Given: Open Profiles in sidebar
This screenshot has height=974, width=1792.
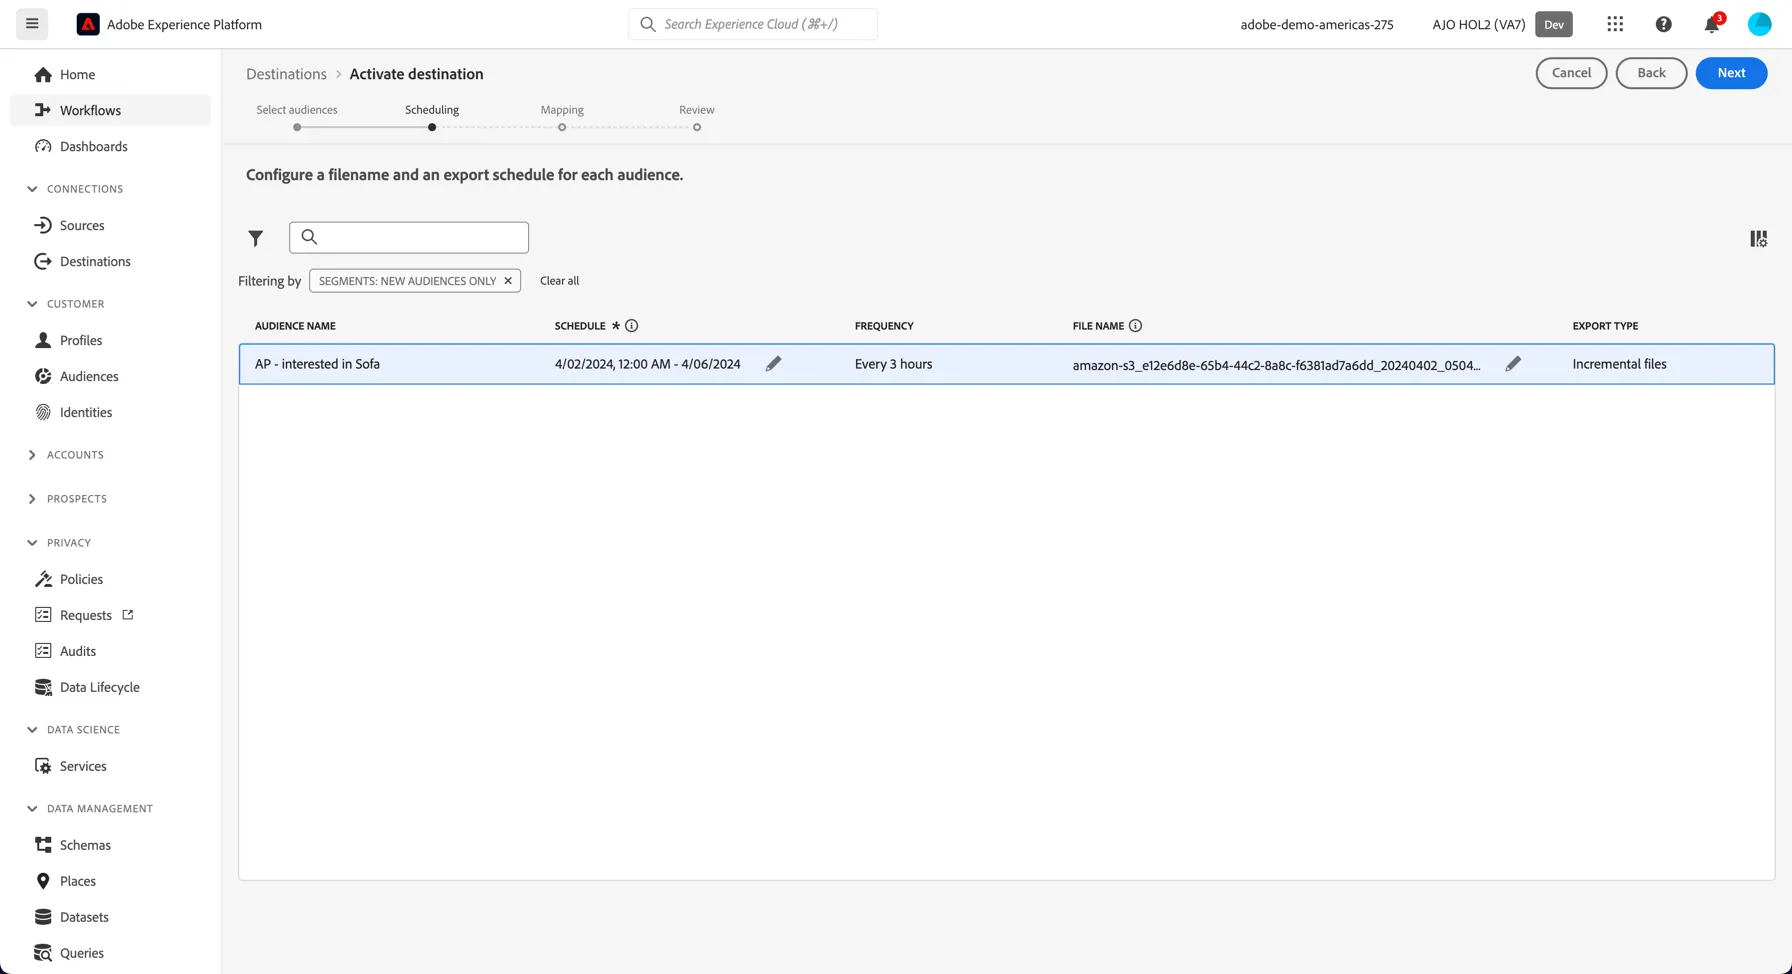Looking at the screenshot, I should tap(110, 340).
